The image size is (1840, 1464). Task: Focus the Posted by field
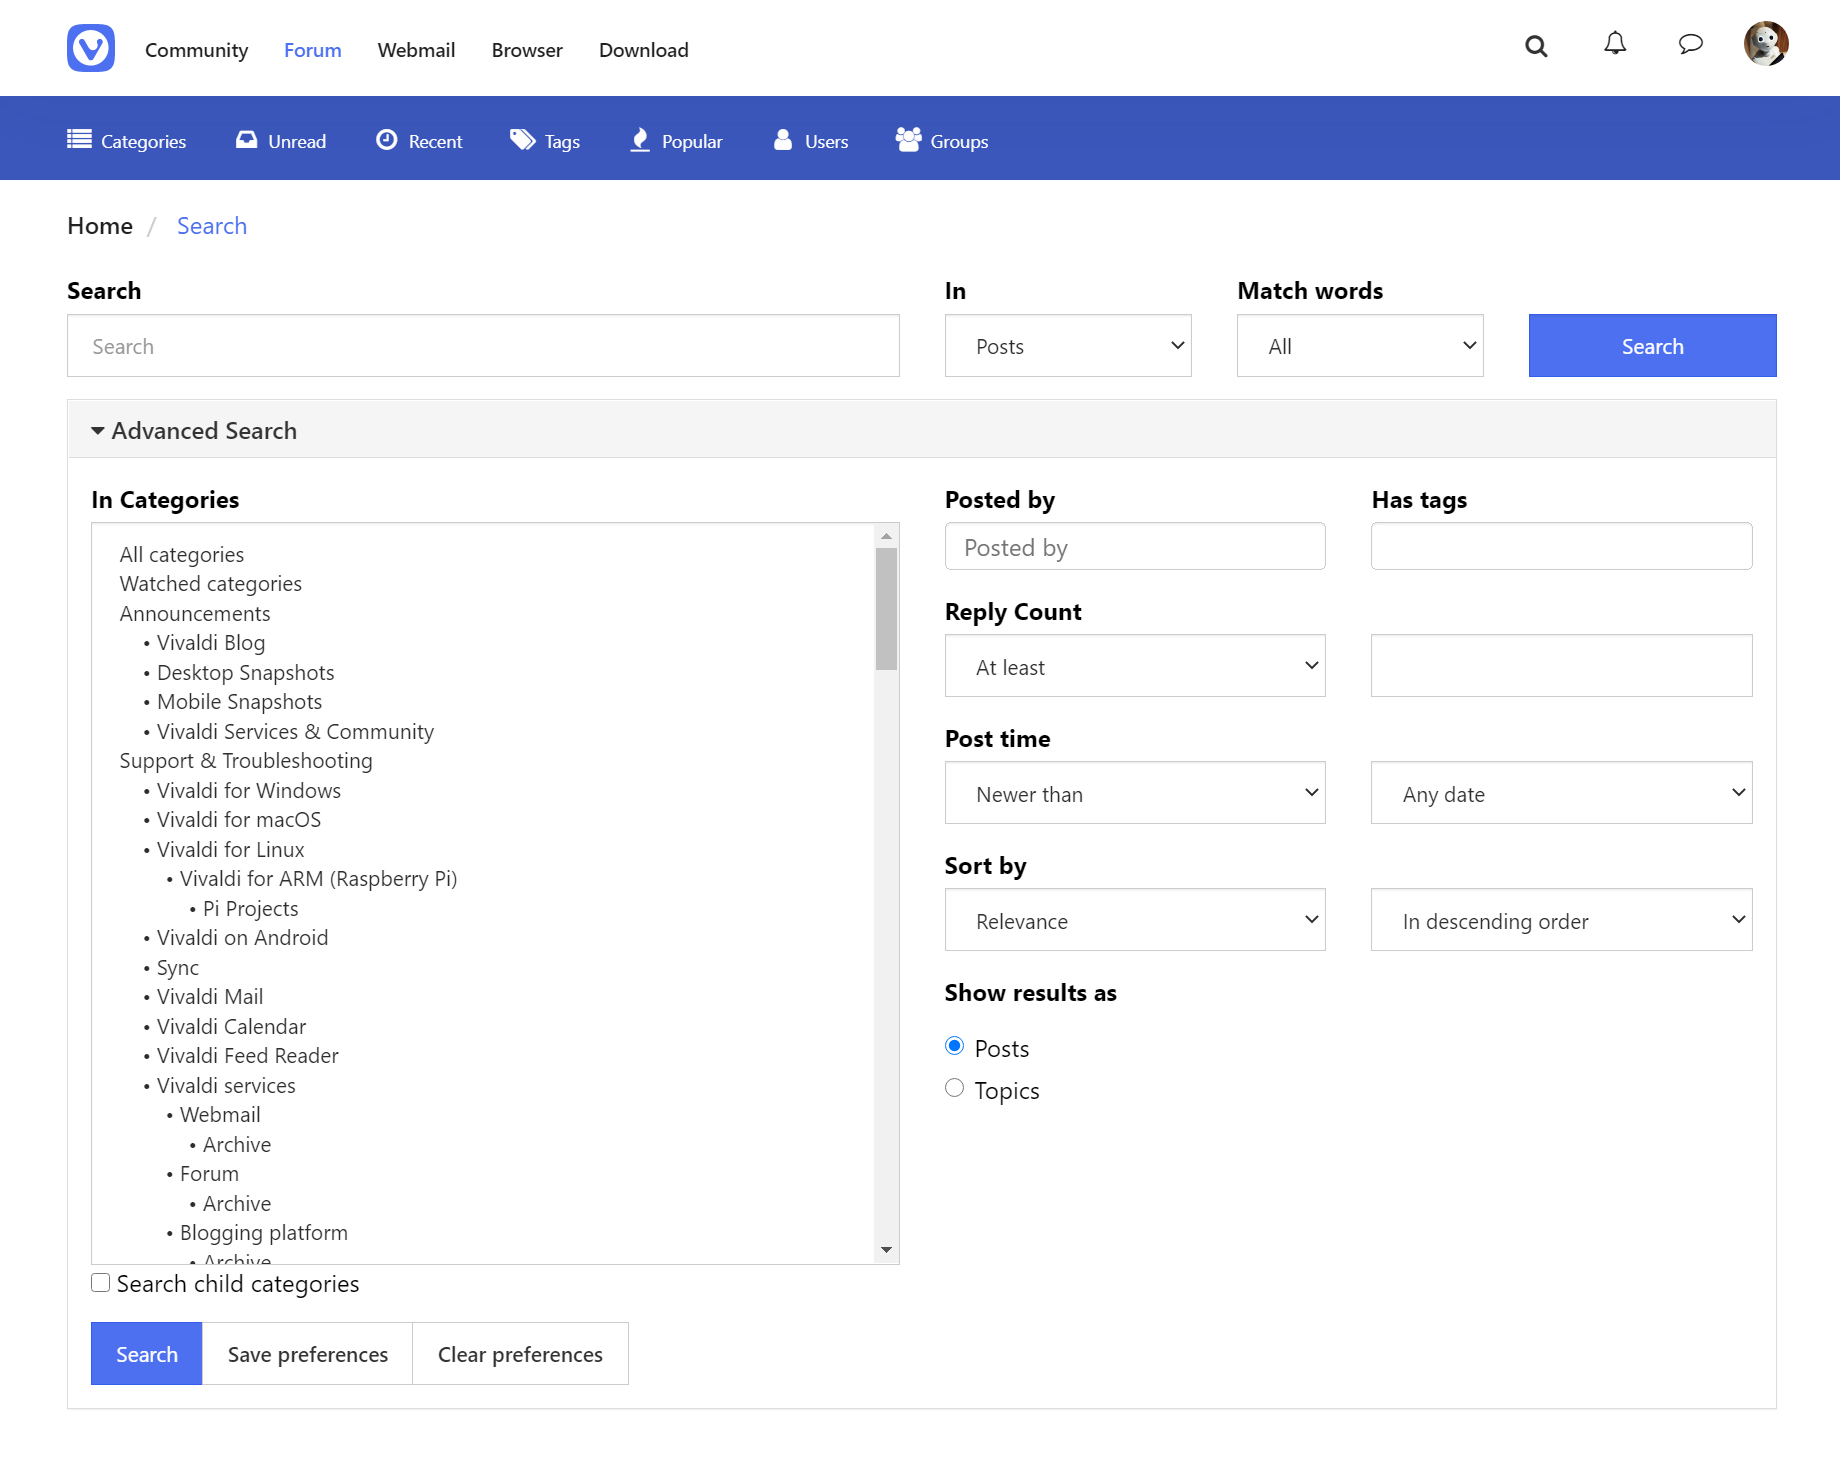(1135, 547)
